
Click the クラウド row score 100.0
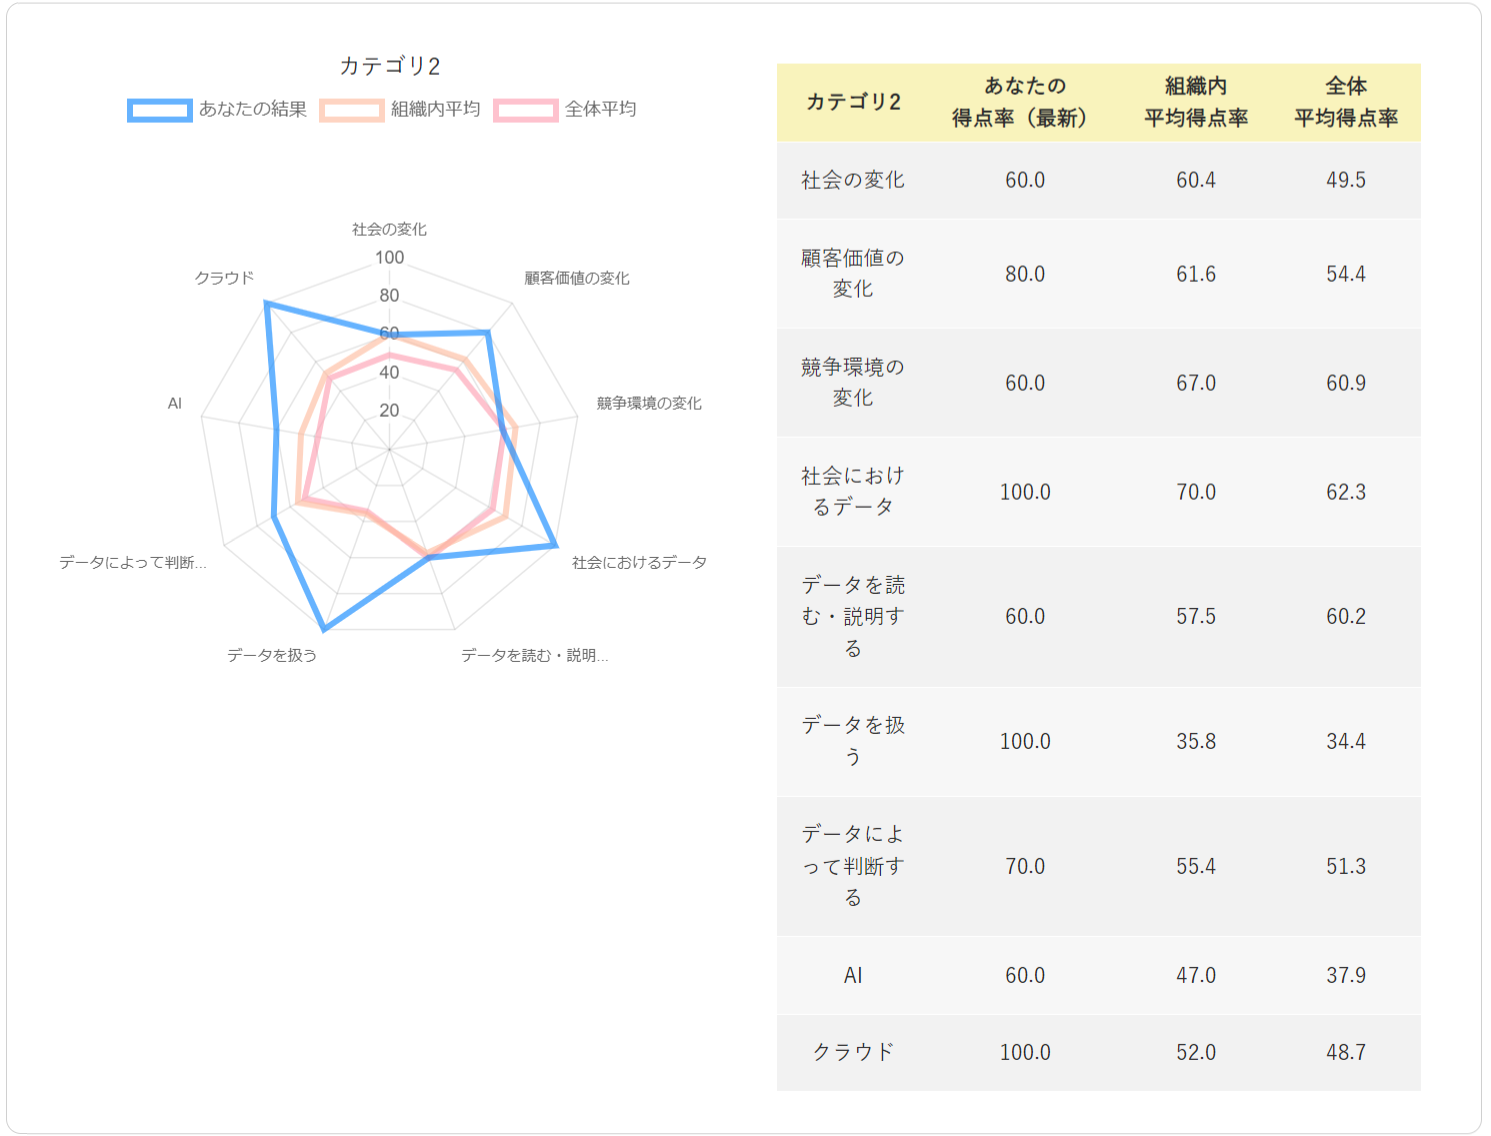1025,1053
